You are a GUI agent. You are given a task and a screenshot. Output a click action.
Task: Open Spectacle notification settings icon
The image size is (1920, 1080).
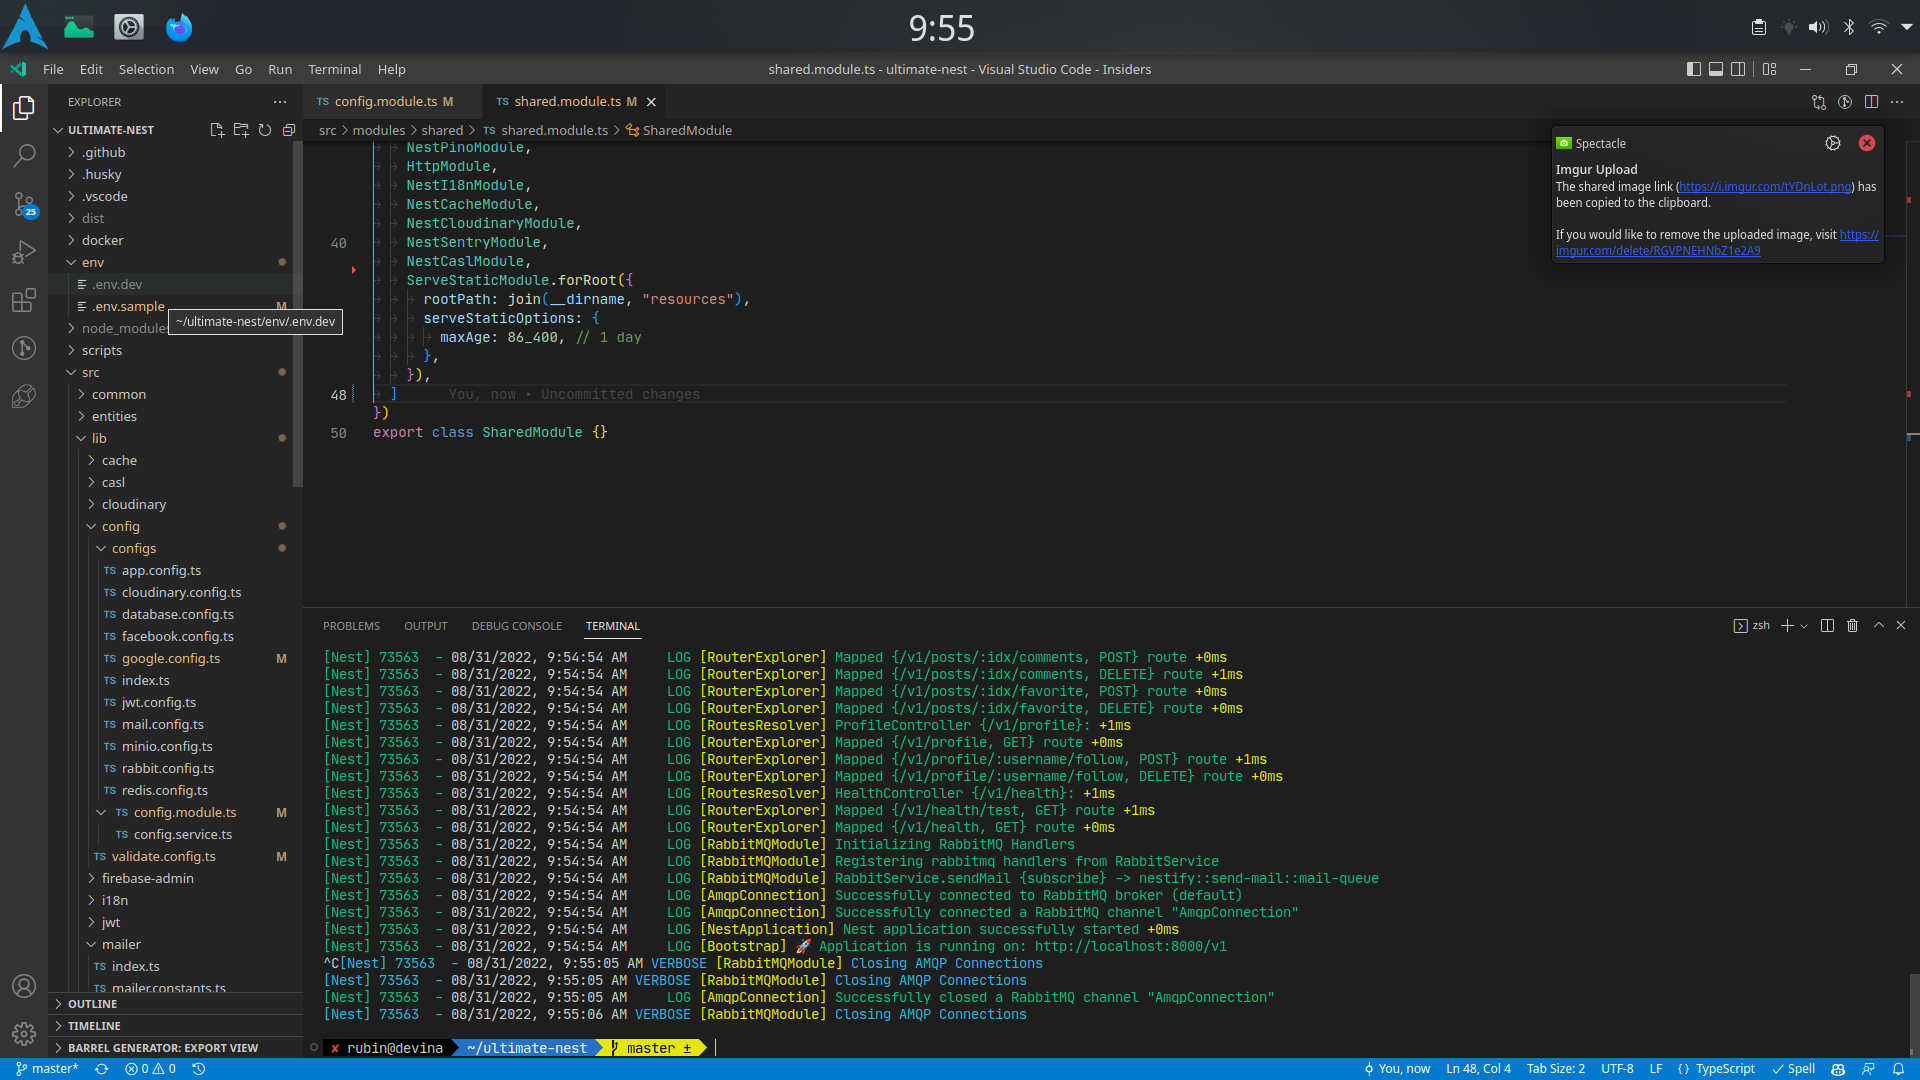click(1832, 143)
